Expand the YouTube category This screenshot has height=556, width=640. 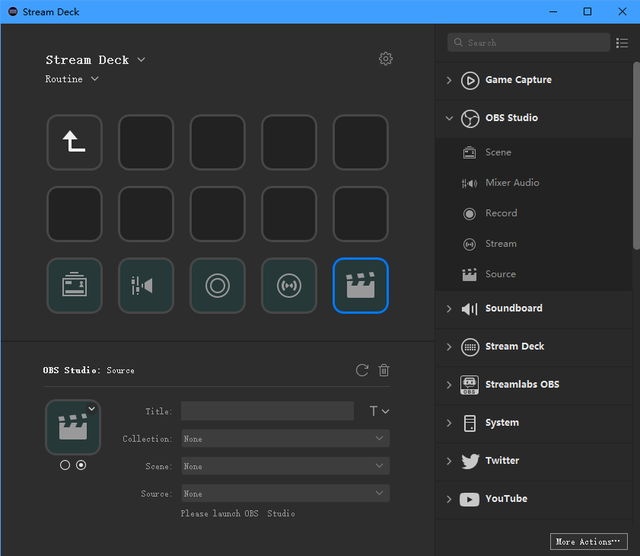[x=449, y=499]
